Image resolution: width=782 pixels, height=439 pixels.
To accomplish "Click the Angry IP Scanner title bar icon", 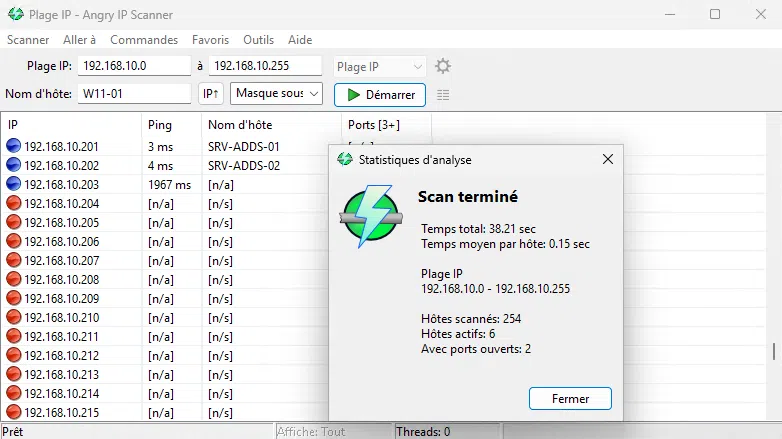I will click(15, 14).
